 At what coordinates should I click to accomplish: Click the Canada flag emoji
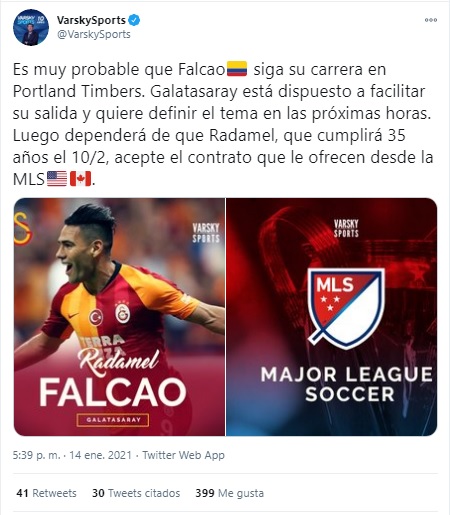click(80, 179)
